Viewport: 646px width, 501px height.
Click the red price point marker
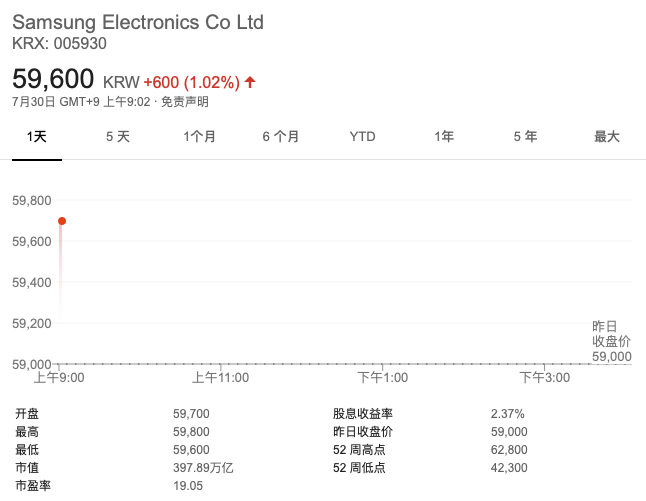(x=62, y=221)
